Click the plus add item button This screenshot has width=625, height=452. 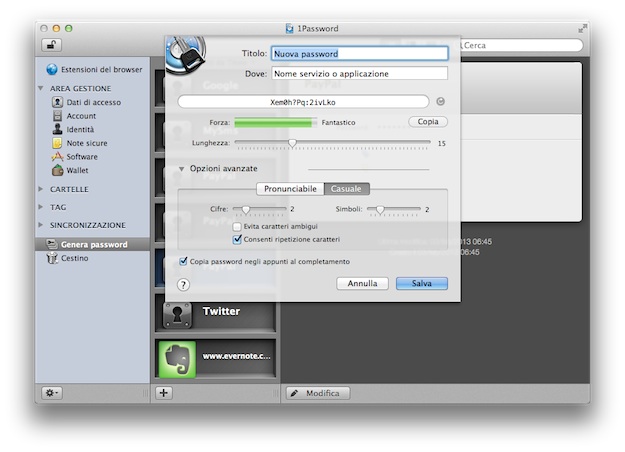[x=163, y=393]
